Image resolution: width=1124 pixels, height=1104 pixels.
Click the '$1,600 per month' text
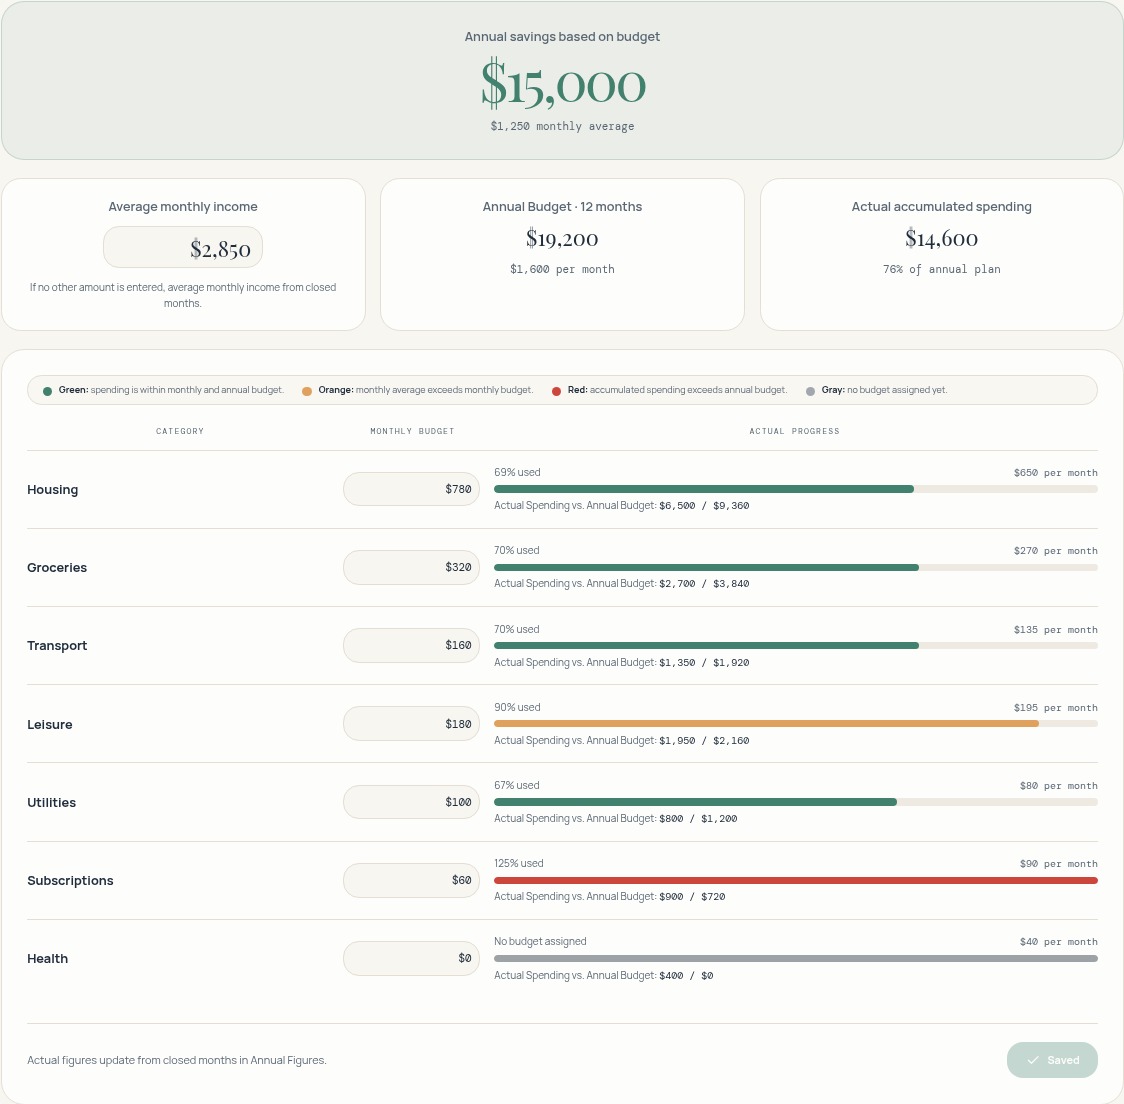point(562,269)
